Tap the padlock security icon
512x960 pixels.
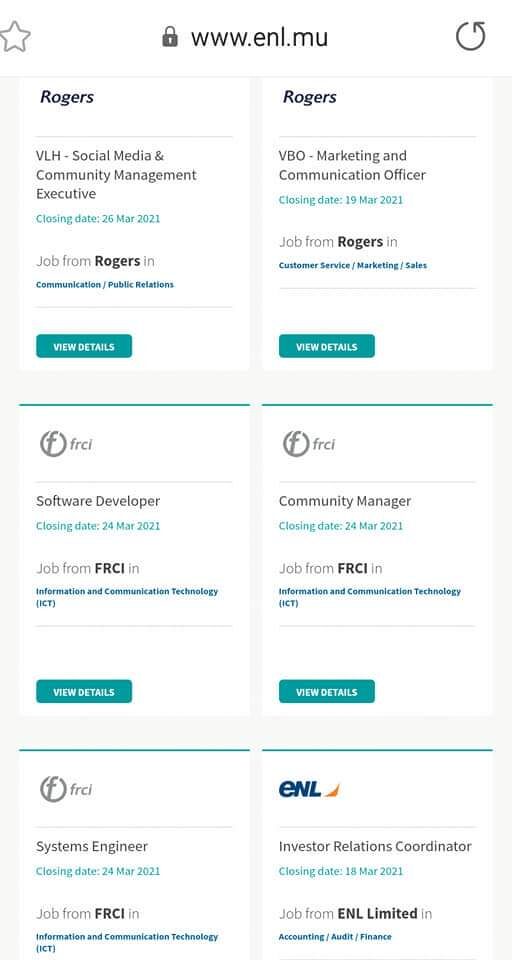click(x=170, y=37)
